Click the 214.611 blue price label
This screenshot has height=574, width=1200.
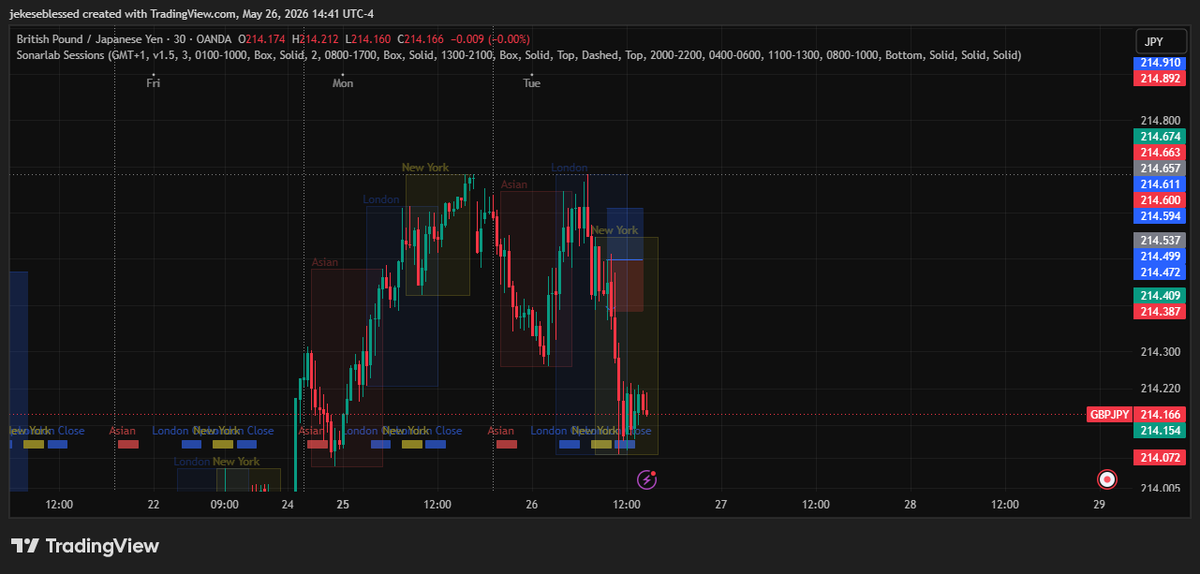pos(1160,184)
